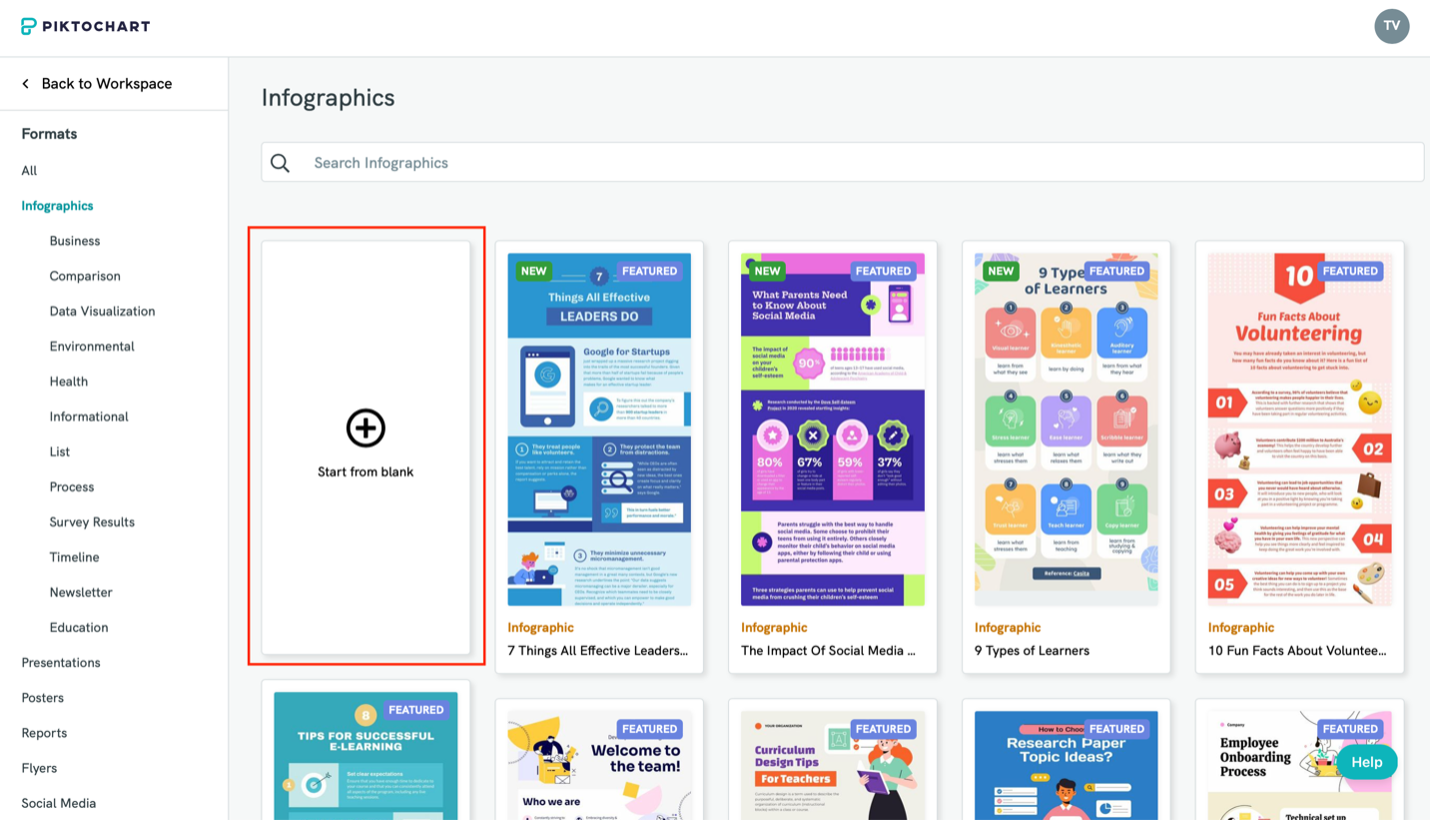Select the plus icon to start from blank
The width and height of the screenshot is (1430, 825).
click(x=366, y=428)
